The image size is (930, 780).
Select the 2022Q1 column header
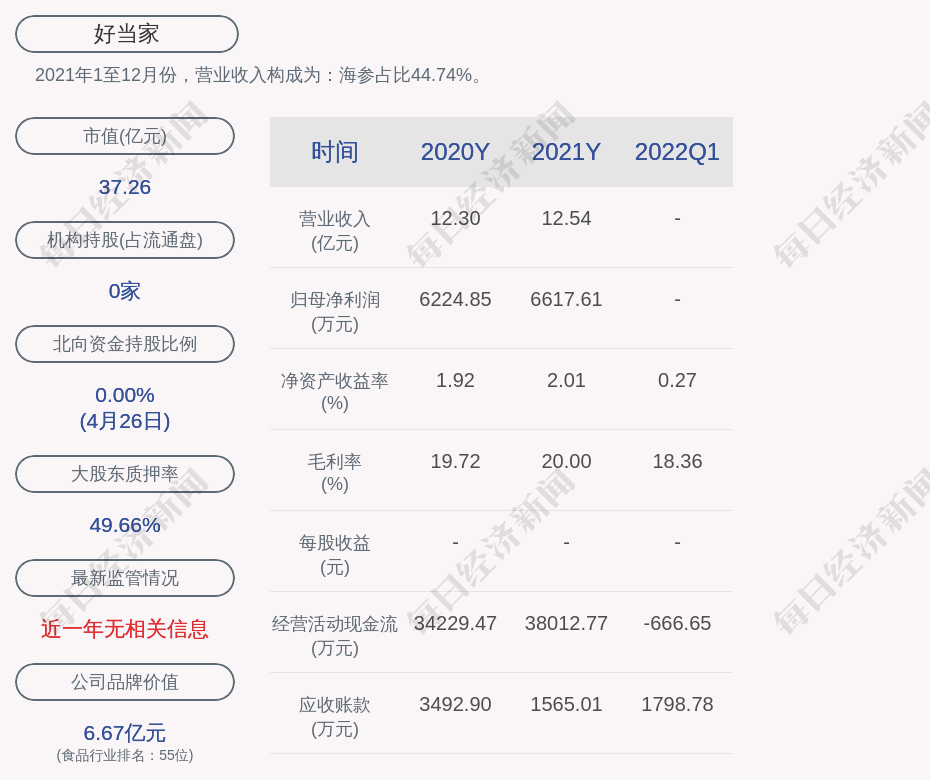coord(677,152)
